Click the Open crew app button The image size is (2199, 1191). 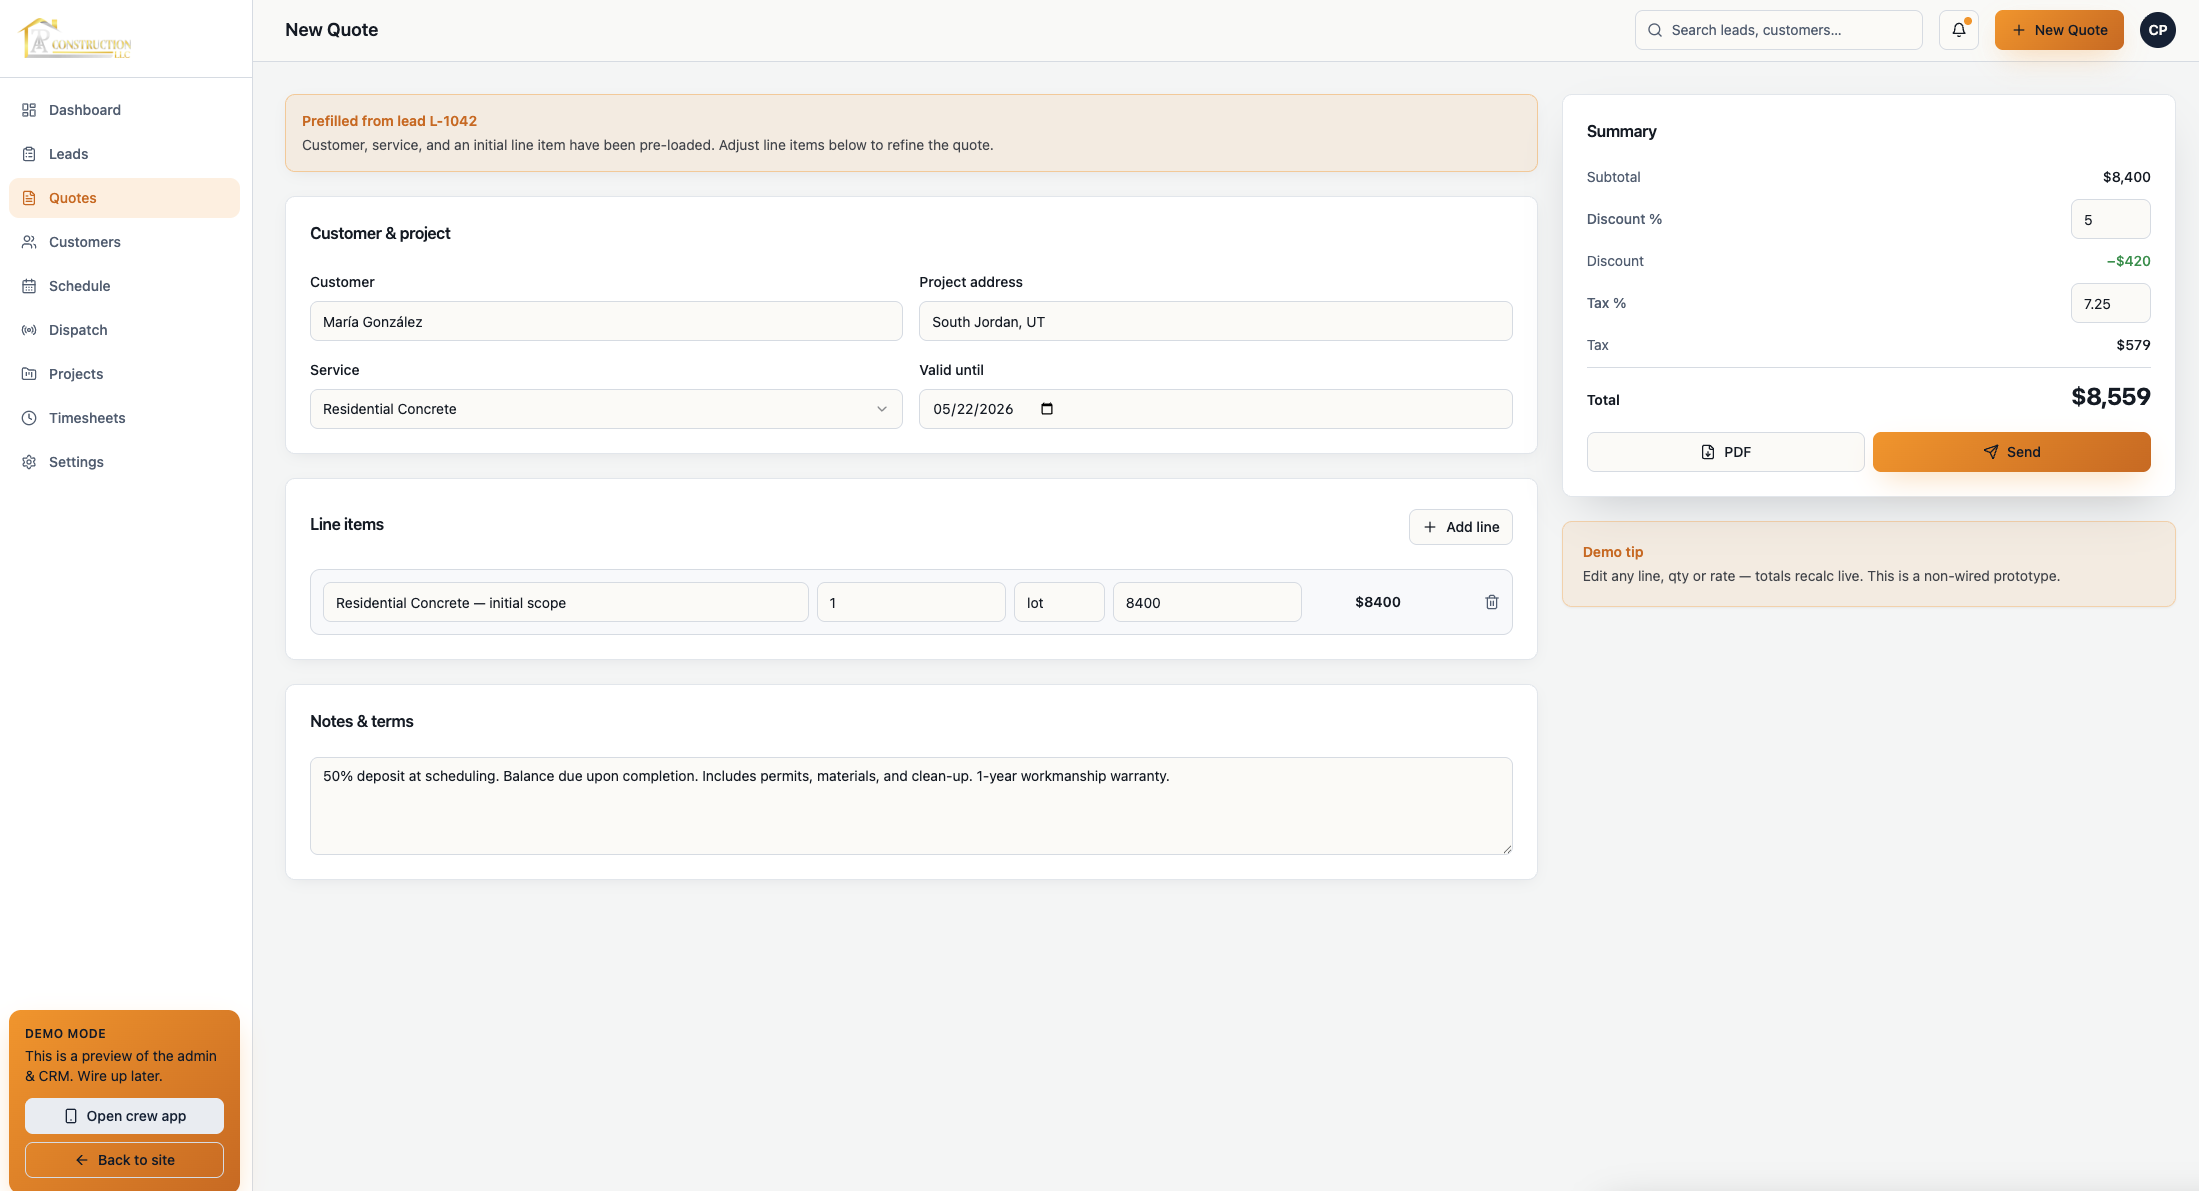123,1116
